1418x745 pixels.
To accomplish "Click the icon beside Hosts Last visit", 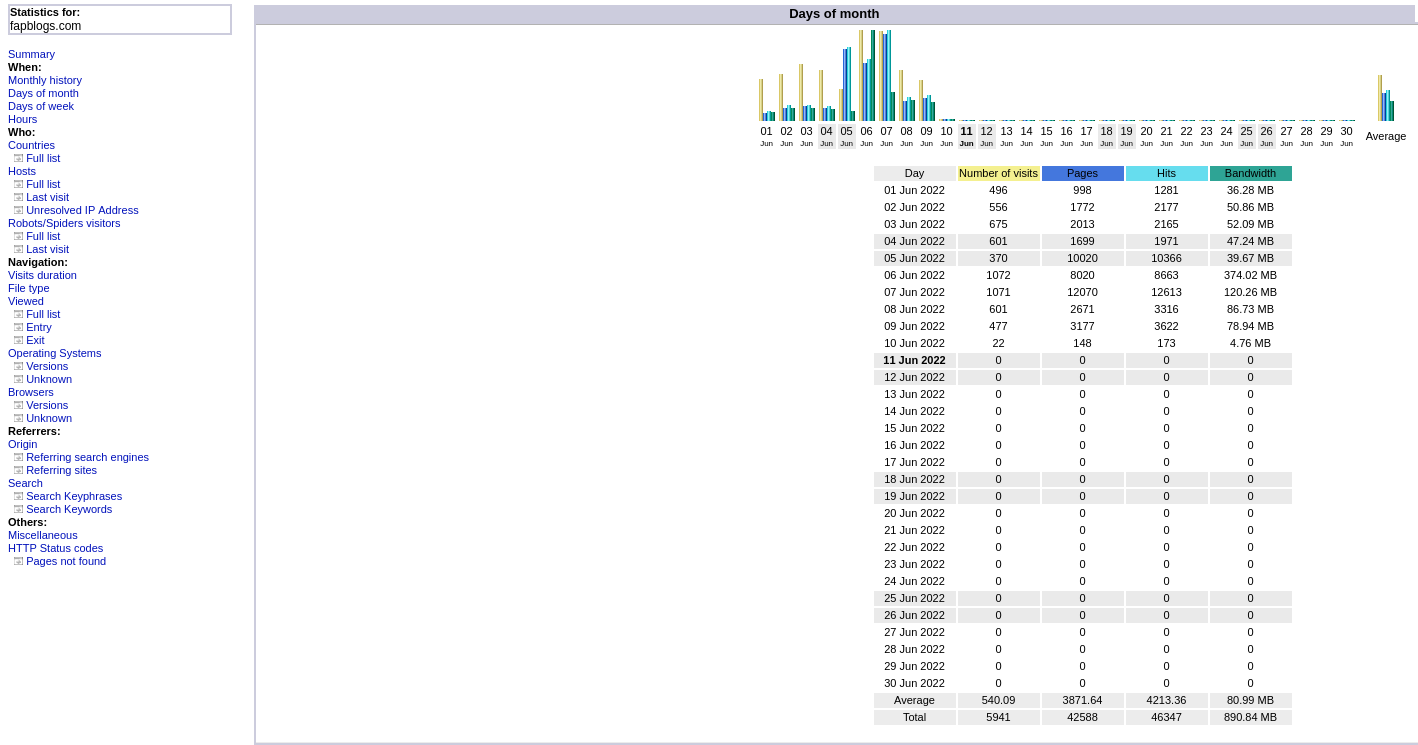I will (x=18, y=197).
